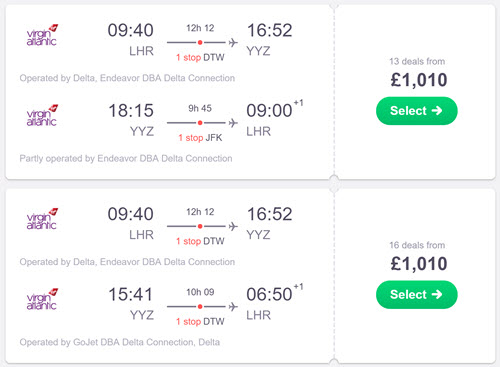Click plane icon on the 9h 45 route
500x367 pixels.
(233, 123)
